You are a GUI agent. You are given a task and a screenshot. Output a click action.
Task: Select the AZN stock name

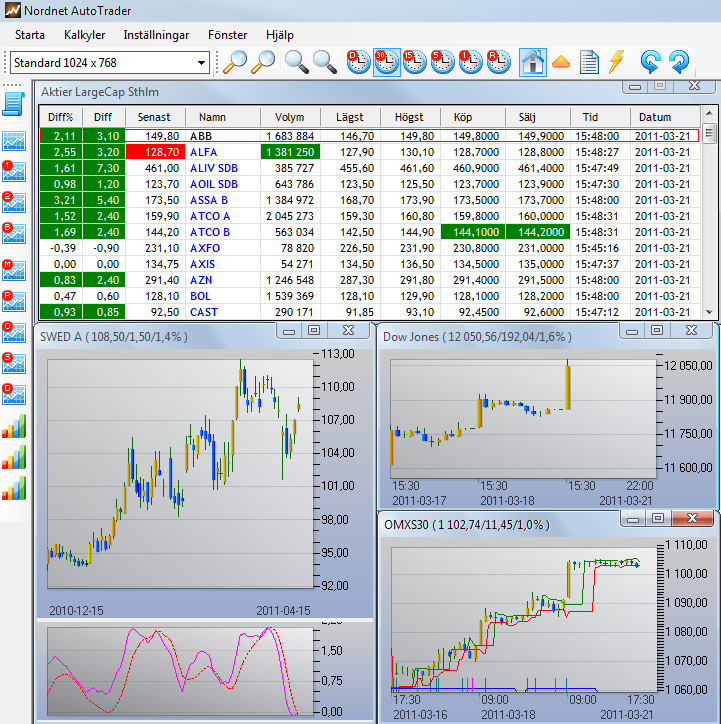coord(201,280)
